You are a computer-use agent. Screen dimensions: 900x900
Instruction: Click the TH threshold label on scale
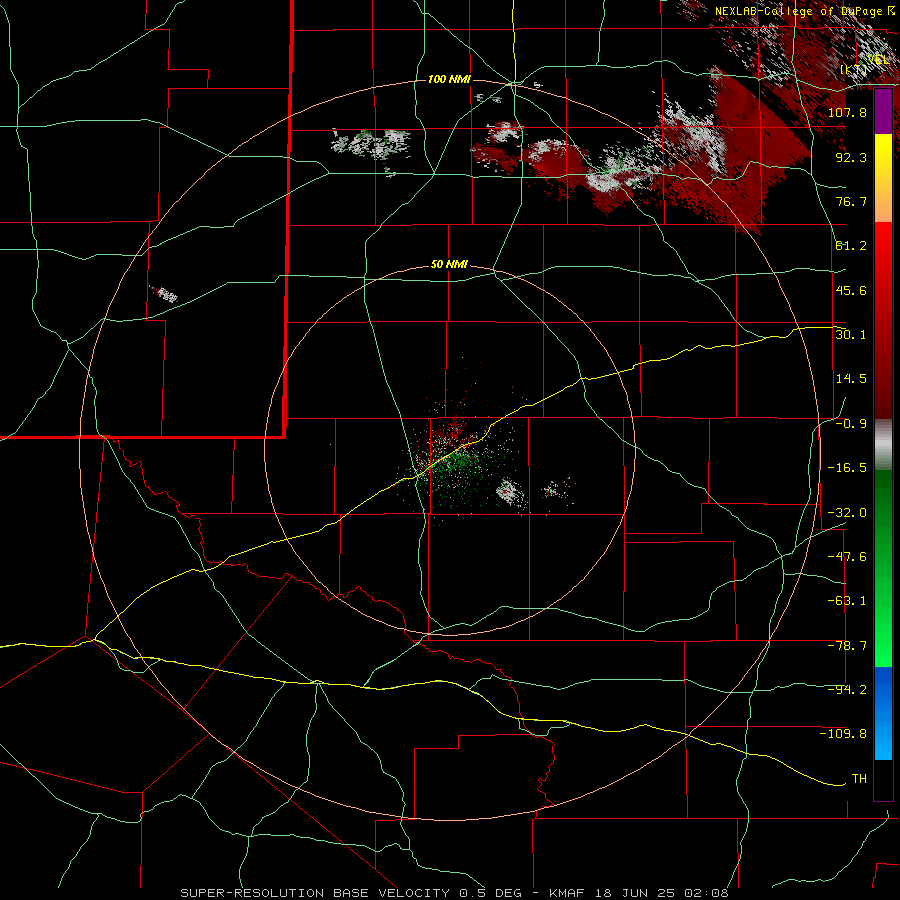pos(859,778)
